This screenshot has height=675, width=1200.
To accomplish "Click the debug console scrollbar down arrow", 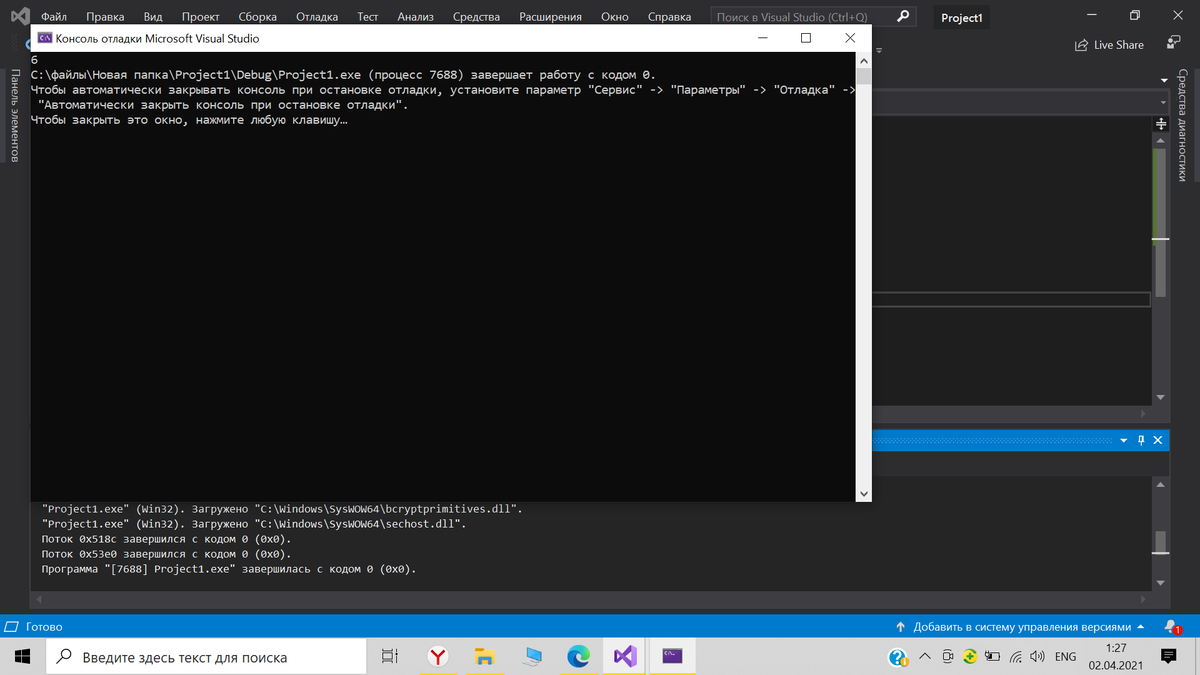I will 864,492.
